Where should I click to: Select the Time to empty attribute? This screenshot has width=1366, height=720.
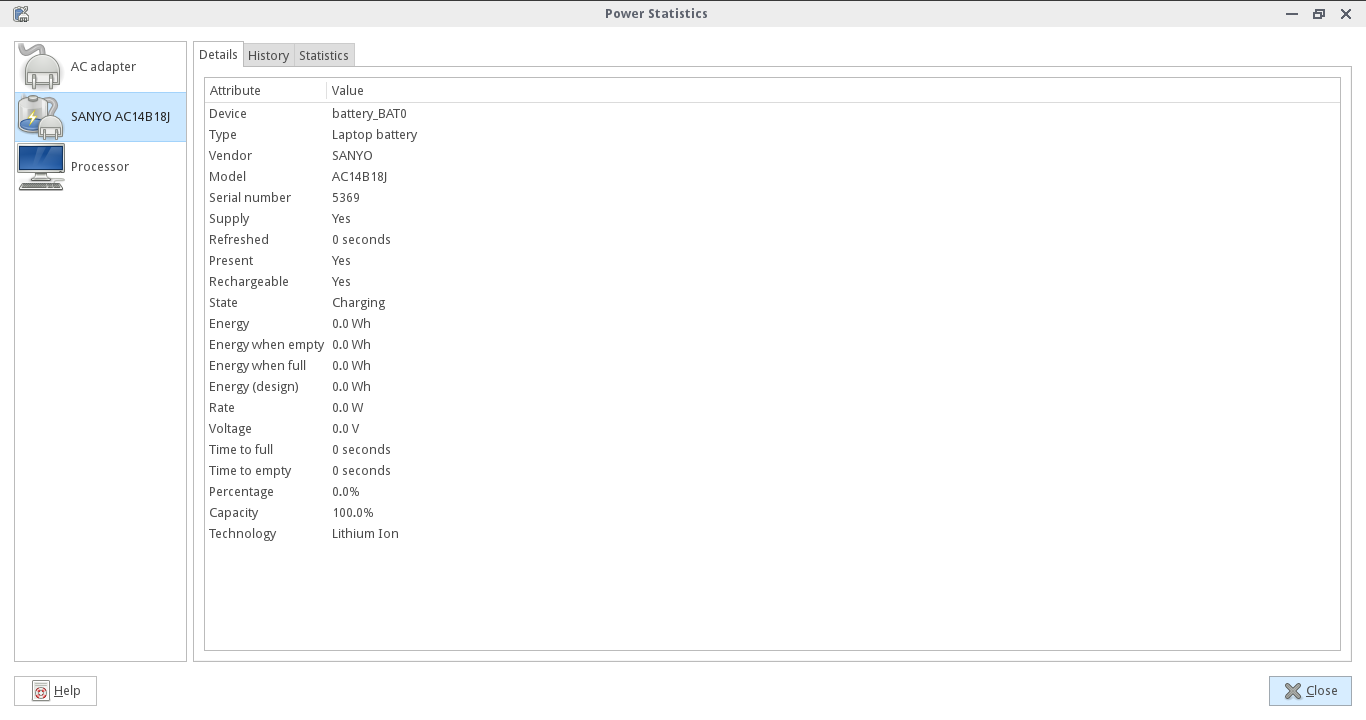(x=250, y=471)
